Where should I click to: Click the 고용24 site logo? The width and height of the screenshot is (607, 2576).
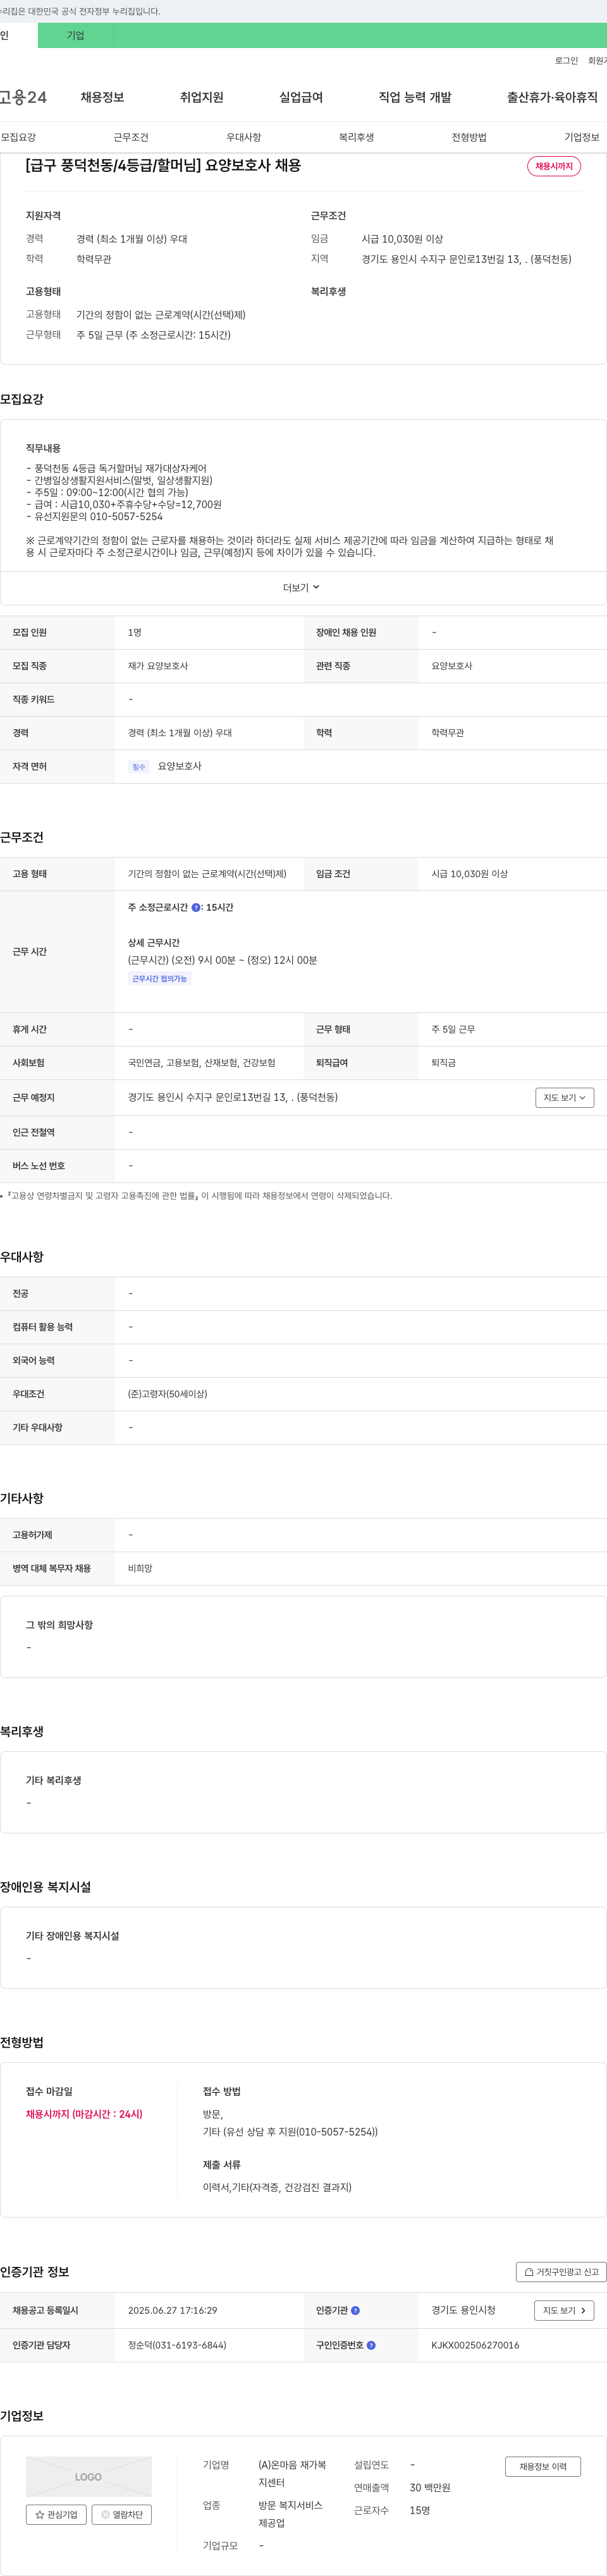tap(23, 97)
